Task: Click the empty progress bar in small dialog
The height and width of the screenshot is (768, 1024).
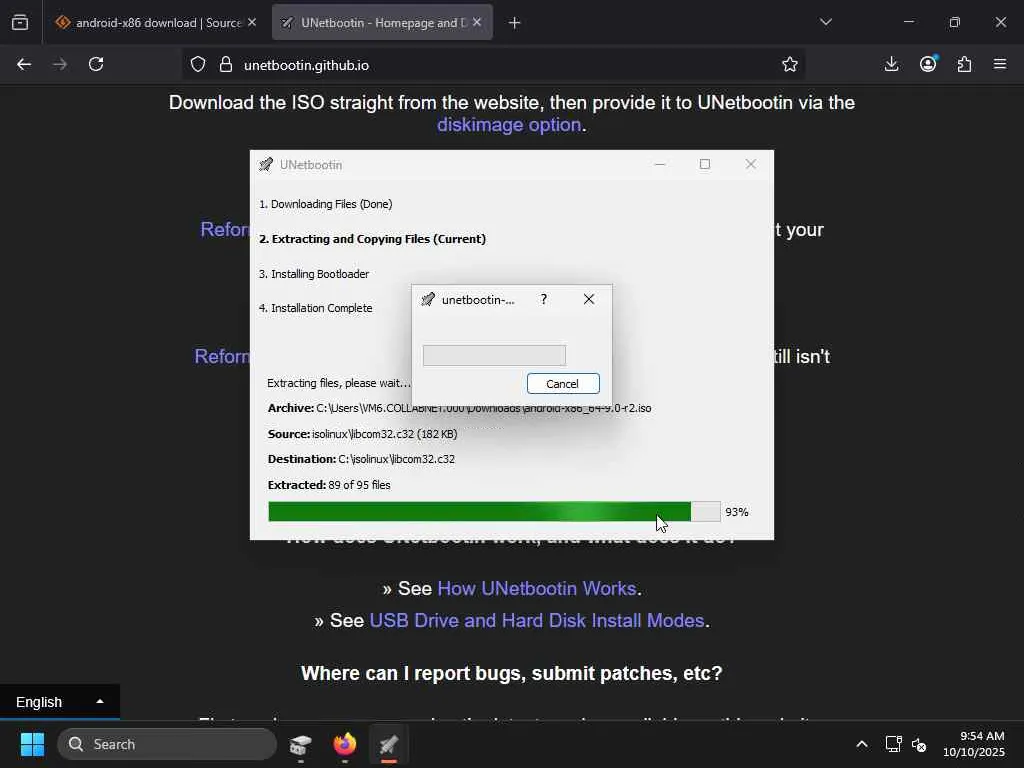Action: 494,355
